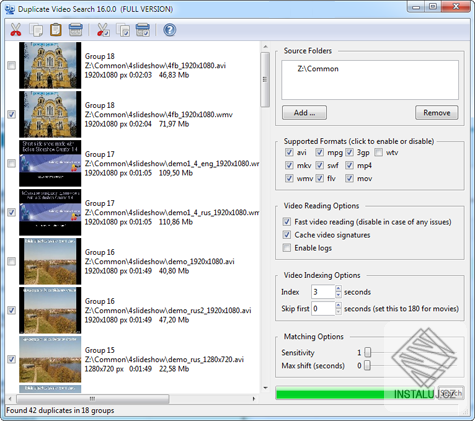This screenshot has width=475, height=421.
Task: Toggle the mpg format checkbox
Action: [x=320, y=152]
